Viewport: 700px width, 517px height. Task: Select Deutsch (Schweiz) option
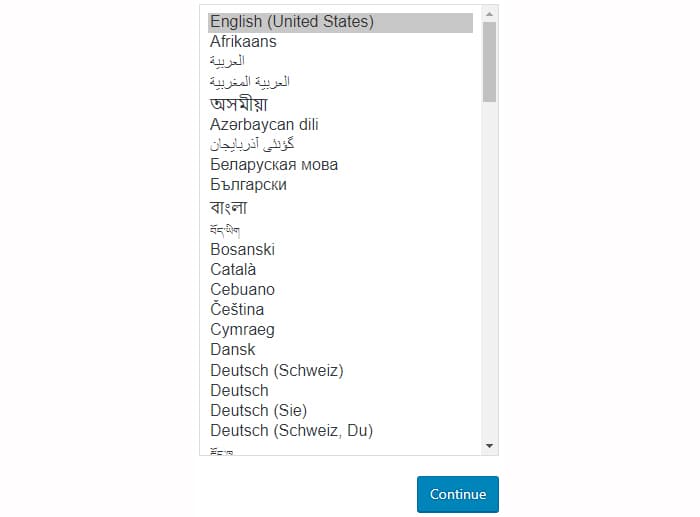pyautogui.click(x=340, y=371)
